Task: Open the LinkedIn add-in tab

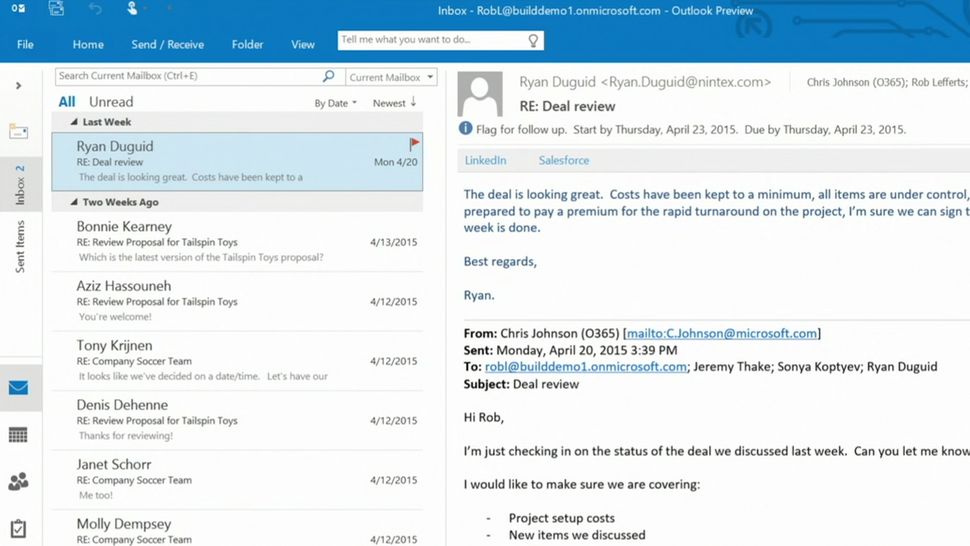Action: (485, 160)
